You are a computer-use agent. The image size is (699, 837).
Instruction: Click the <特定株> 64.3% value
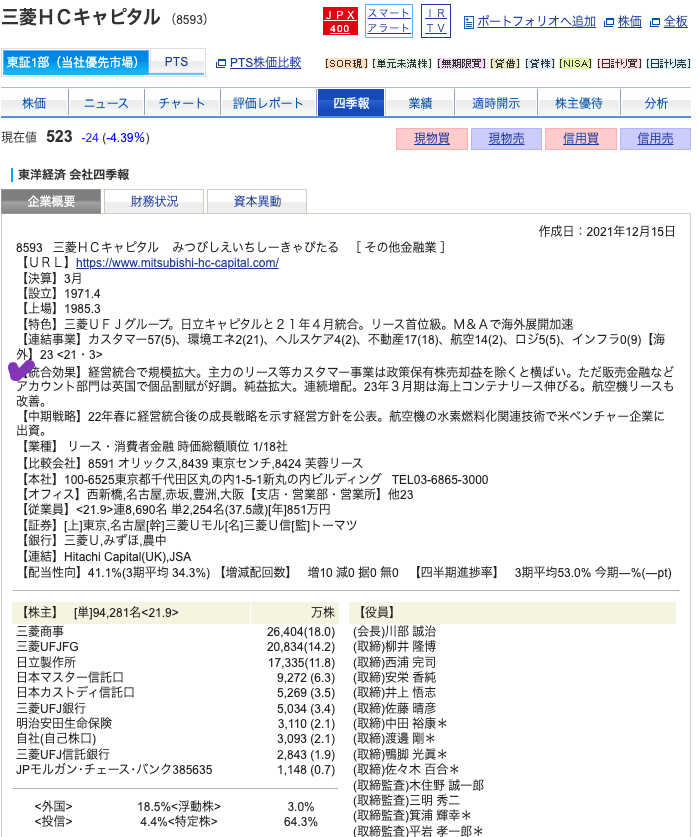[301, 822]
